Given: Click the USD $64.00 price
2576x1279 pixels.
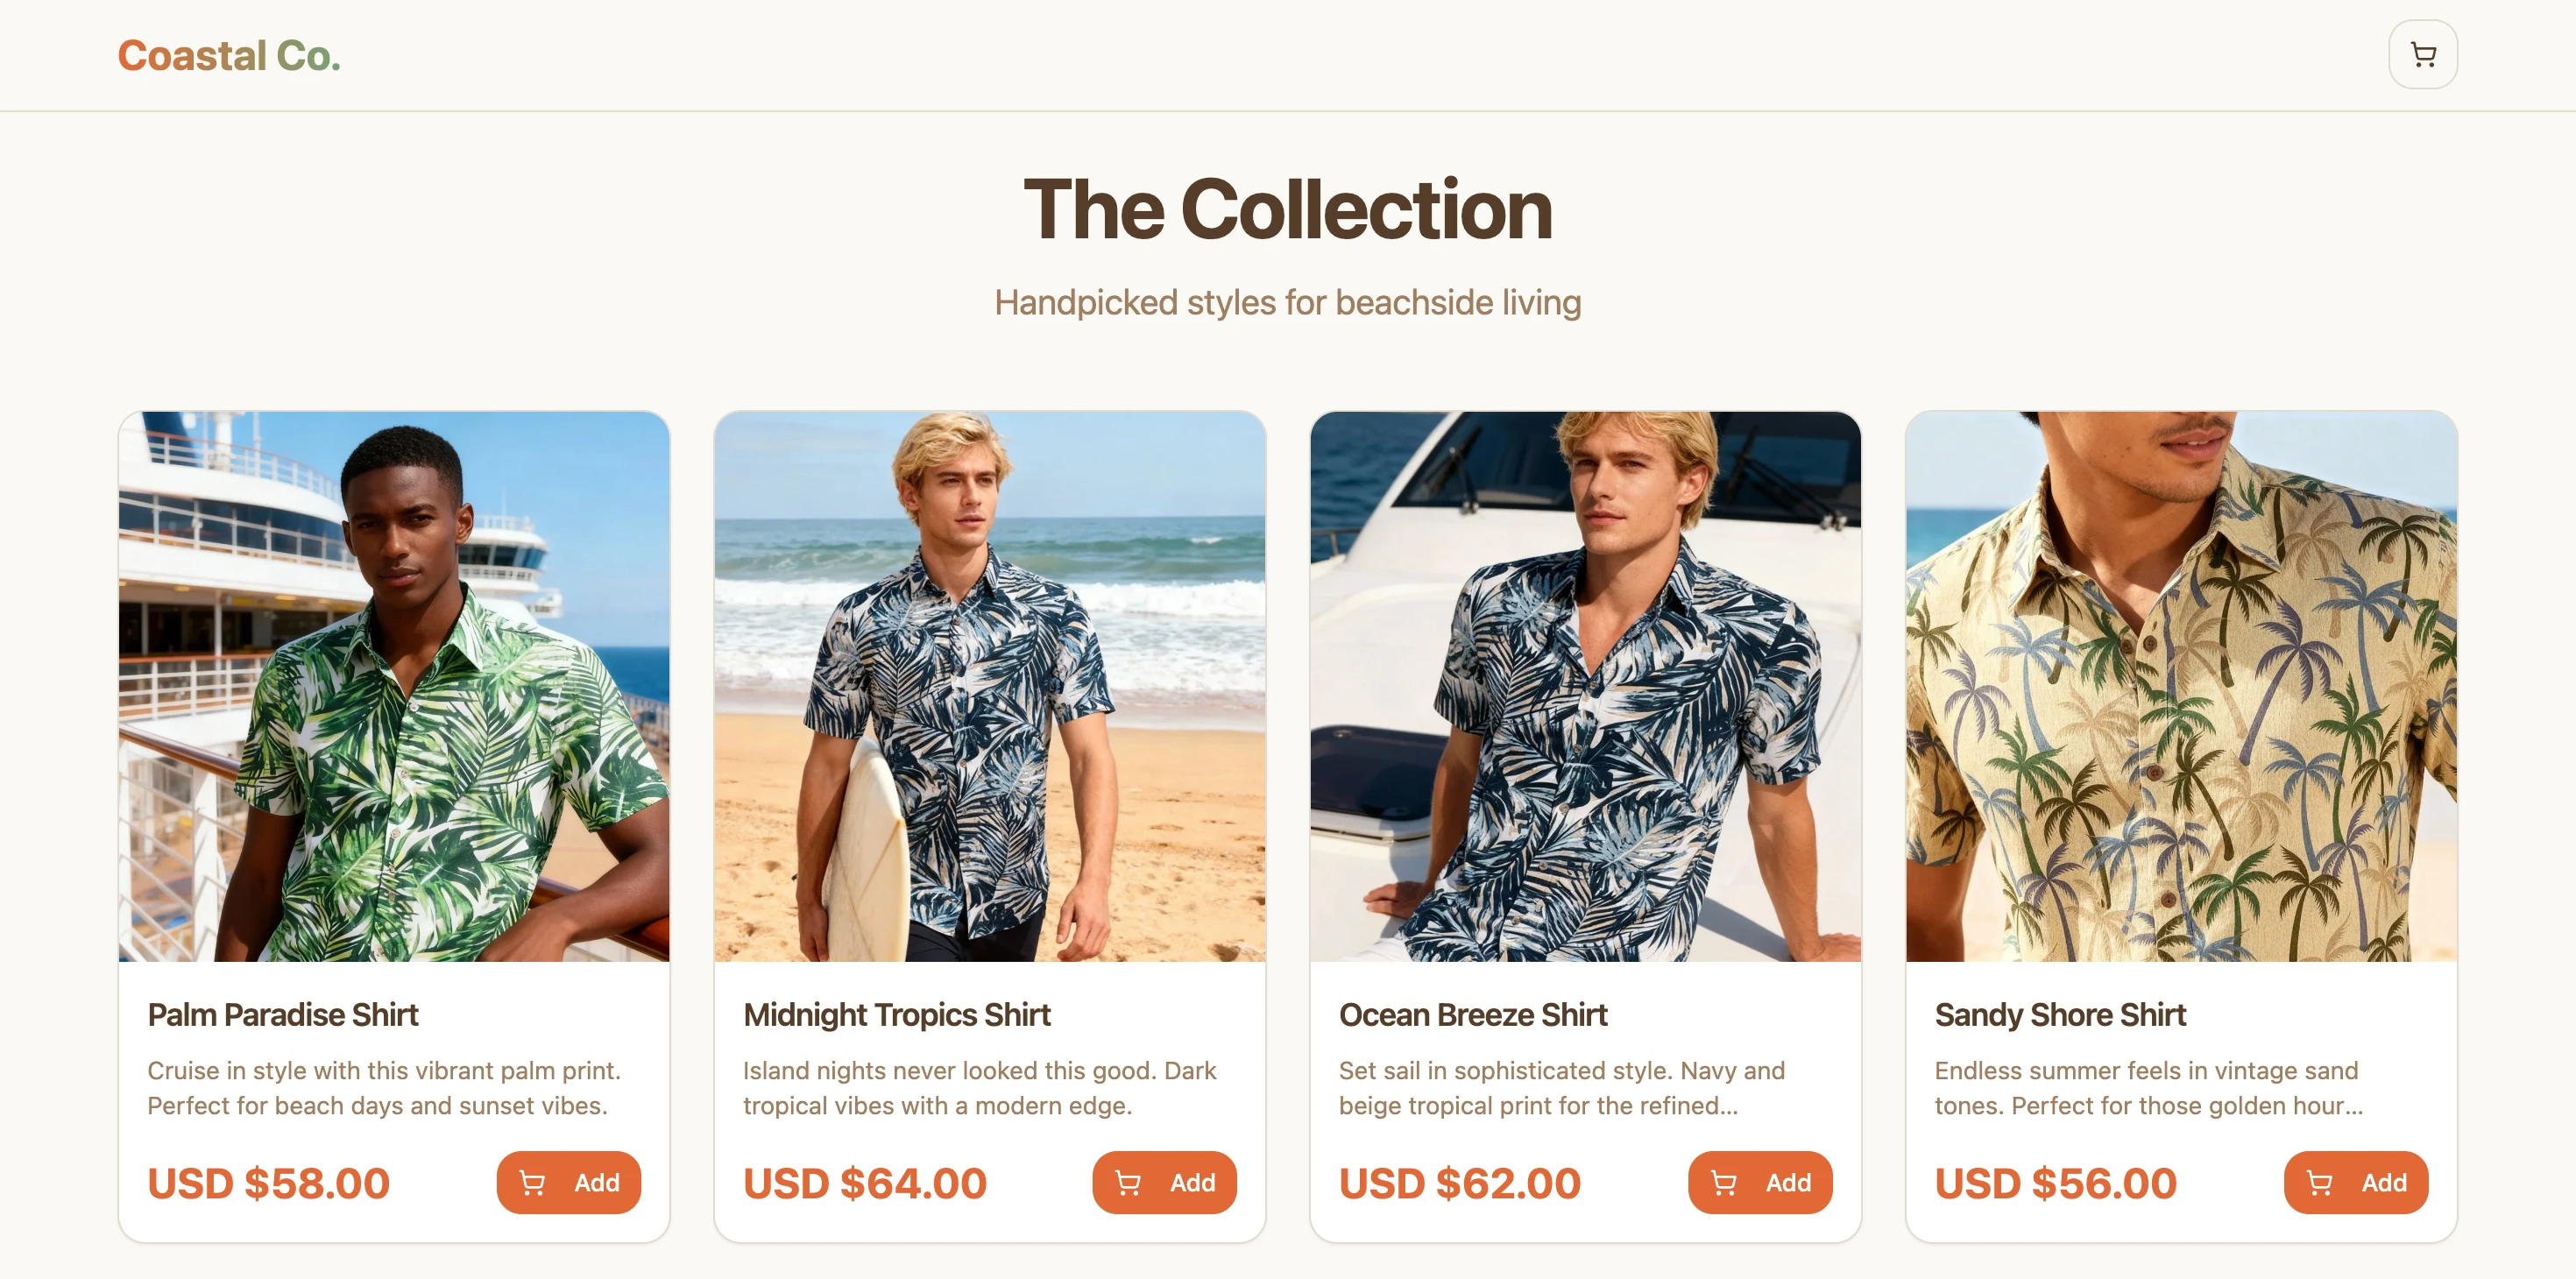Looking at the screenshot, I should click(x=864, y=1183).
